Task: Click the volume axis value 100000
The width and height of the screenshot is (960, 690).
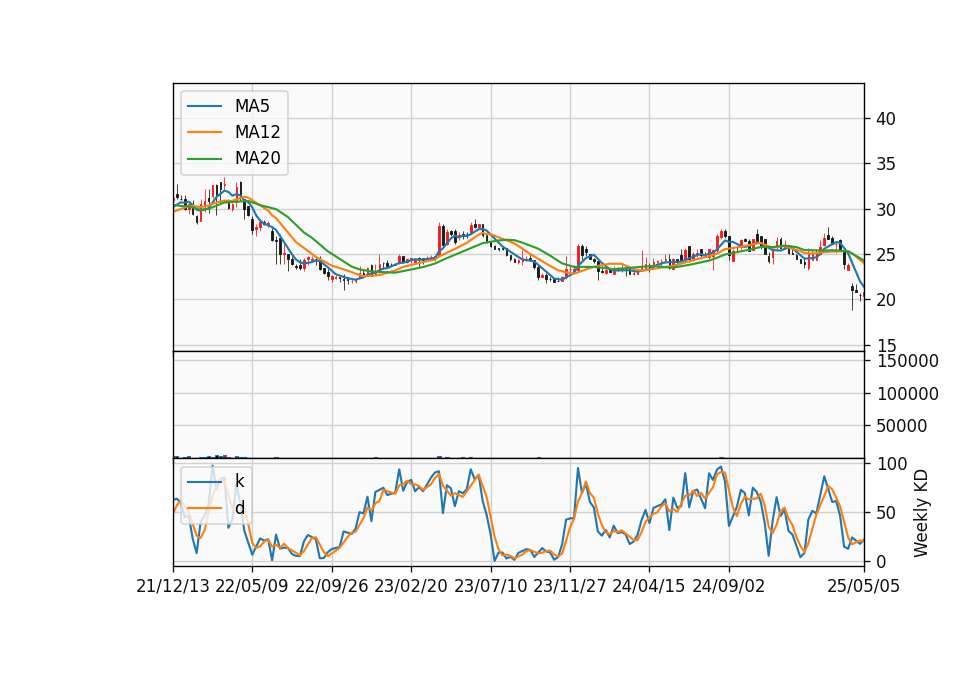Action: 908,394
